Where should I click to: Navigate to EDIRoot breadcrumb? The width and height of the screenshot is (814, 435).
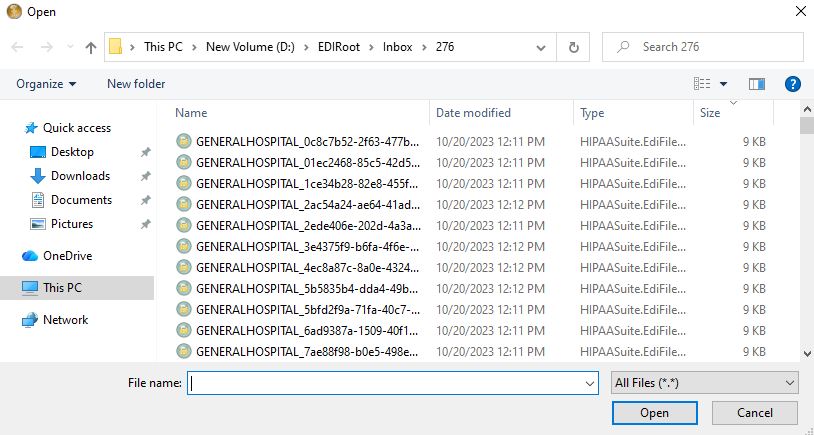tap(339, 47)
